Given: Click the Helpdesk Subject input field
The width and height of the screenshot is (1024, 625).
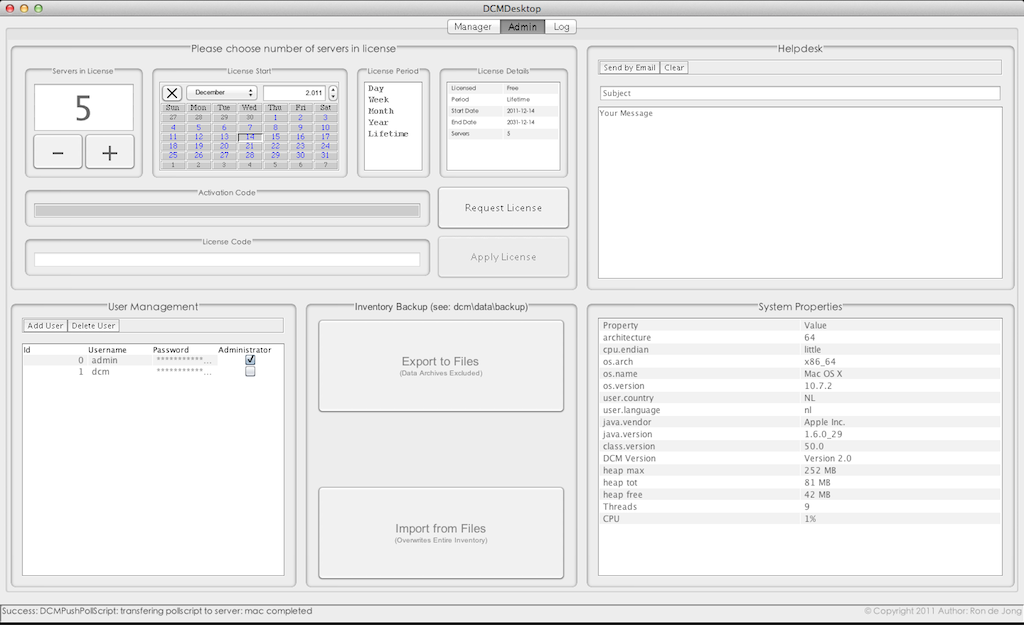Looking at the screenshot, I should (x=799, y=93).
